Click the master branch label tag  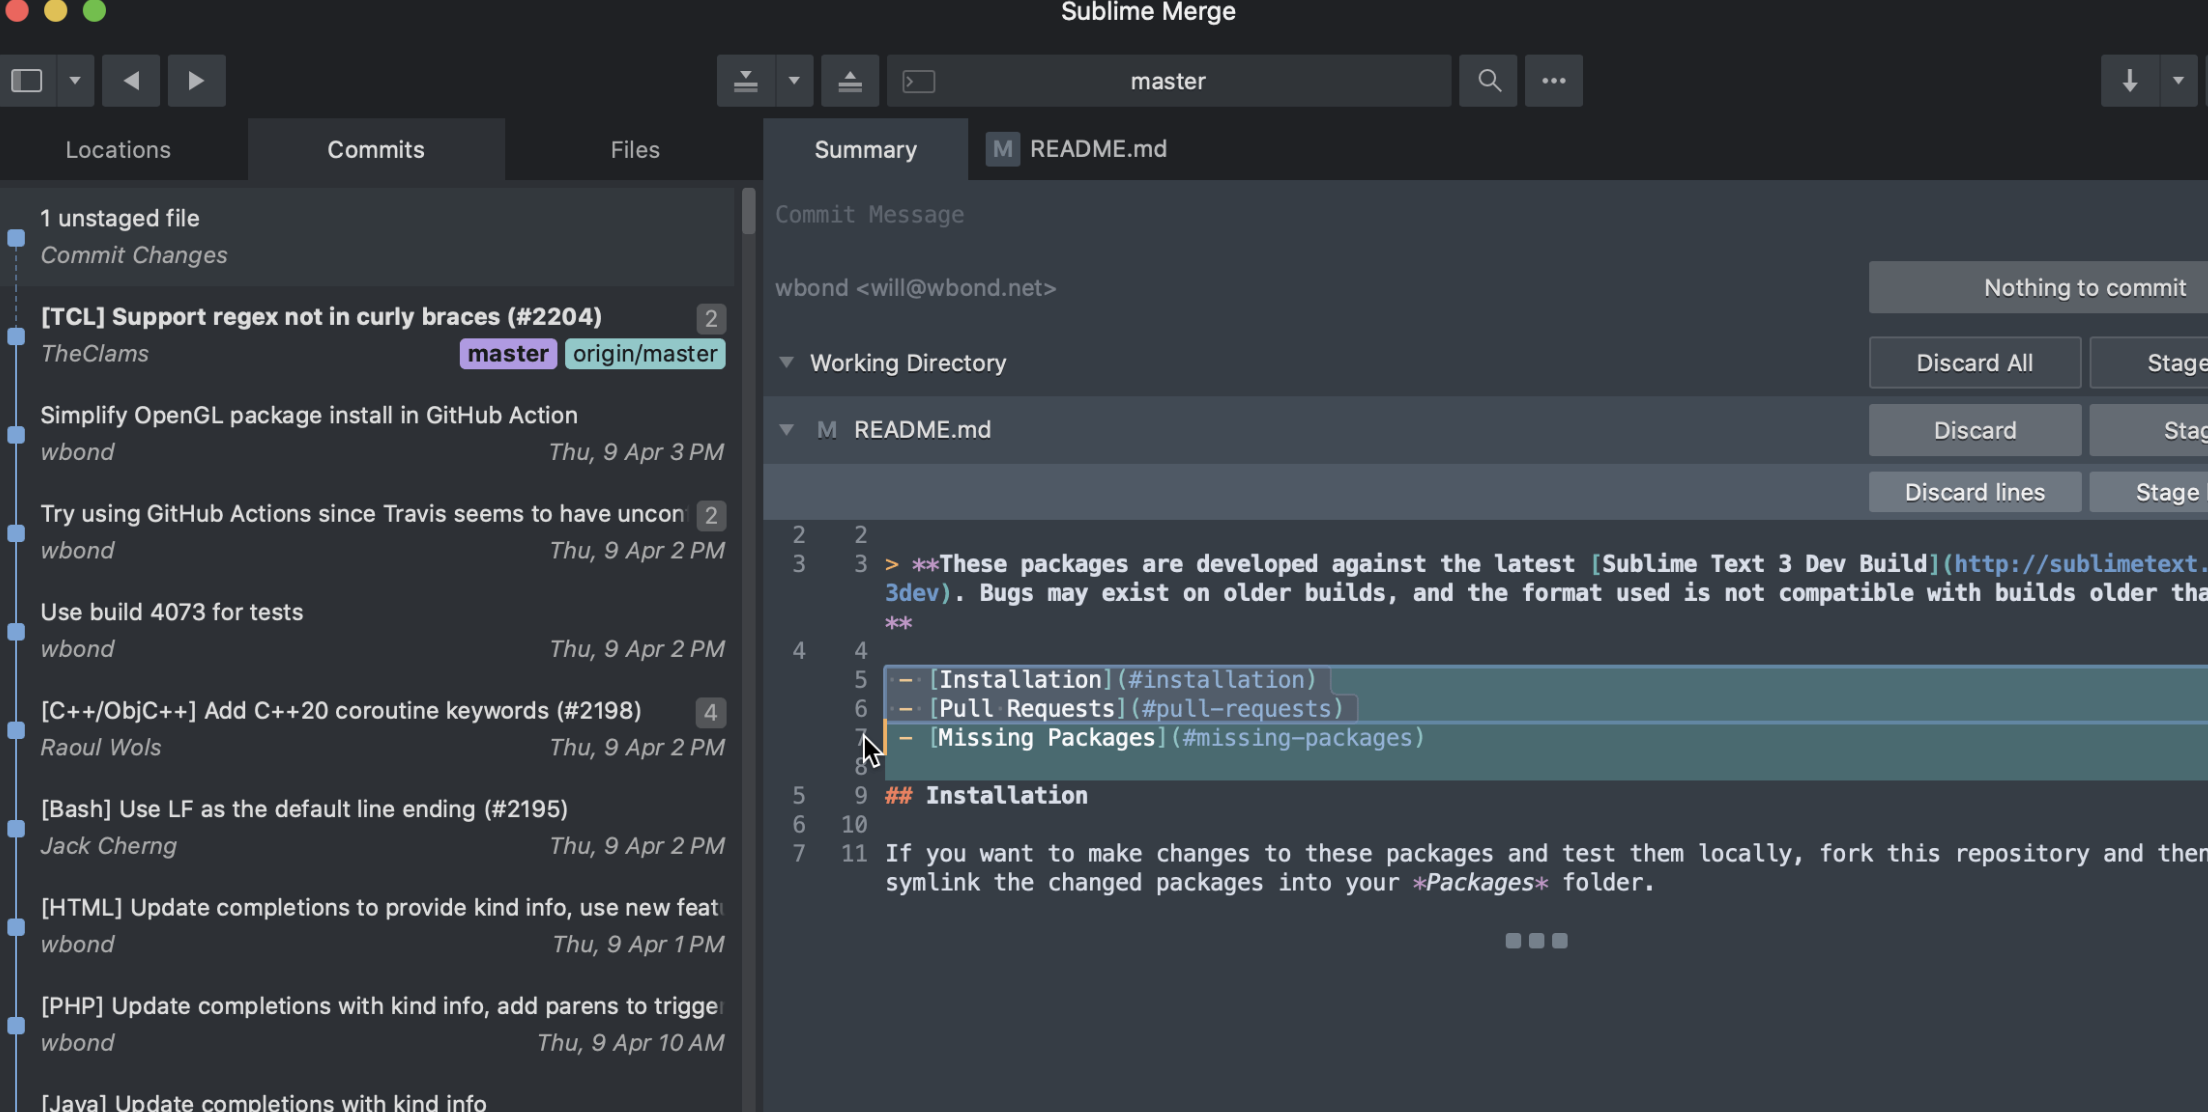click(x=508, y=354)
